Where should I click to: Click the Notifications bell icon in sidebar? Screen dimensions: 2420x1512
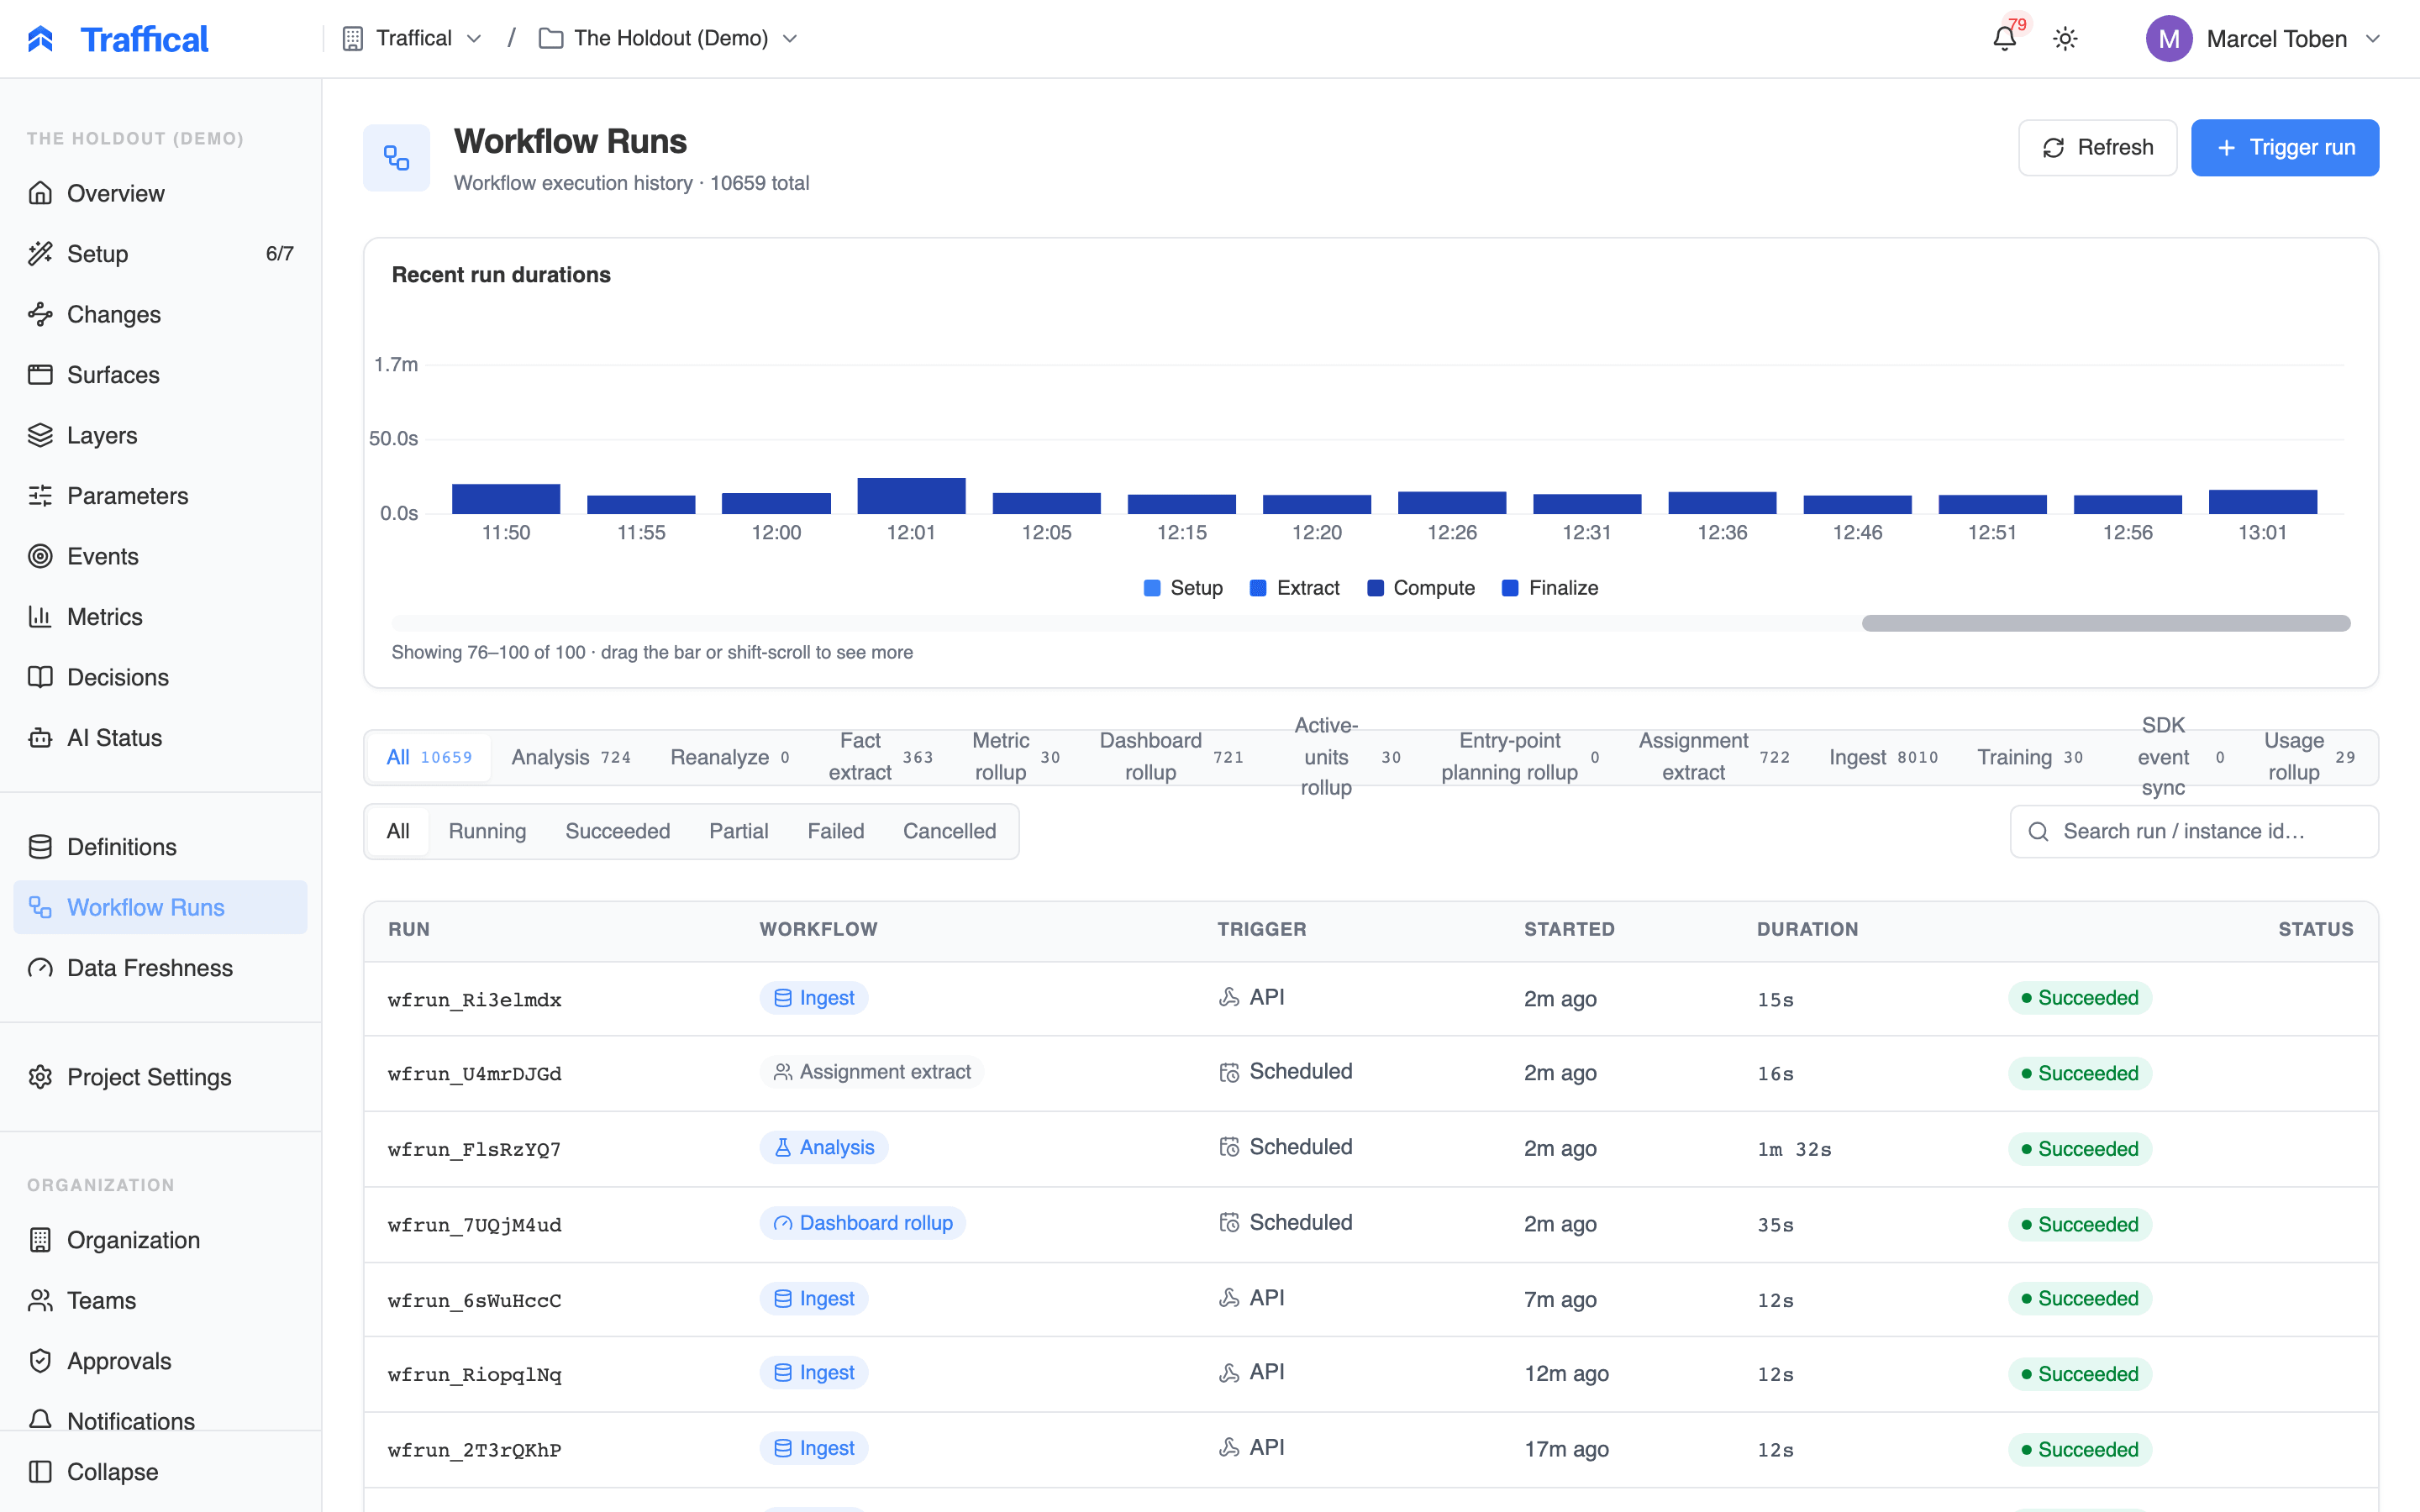40,1420
